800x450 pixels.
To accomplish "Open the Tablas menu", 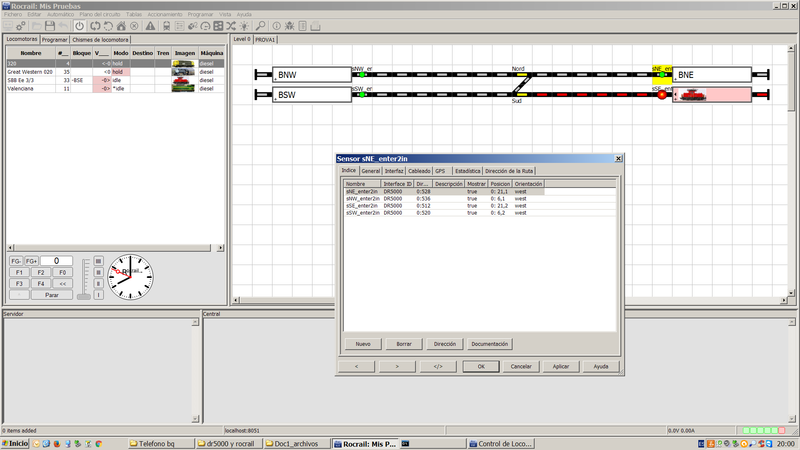I will (x=134, y=14).
